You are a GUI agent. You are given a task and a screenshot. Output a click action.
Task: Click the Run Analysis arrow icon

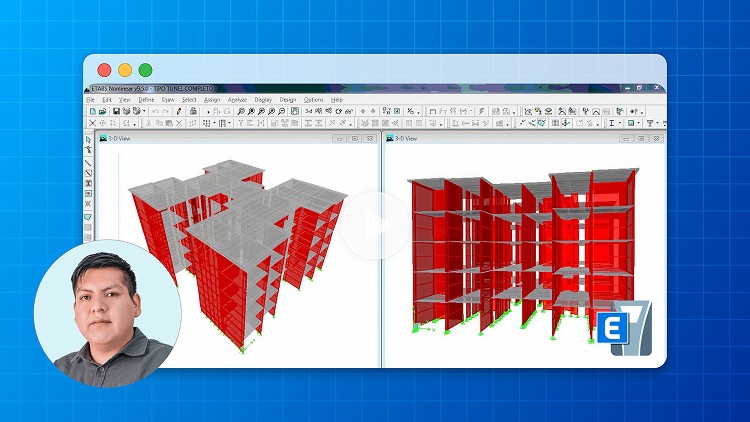click(209, 111)
